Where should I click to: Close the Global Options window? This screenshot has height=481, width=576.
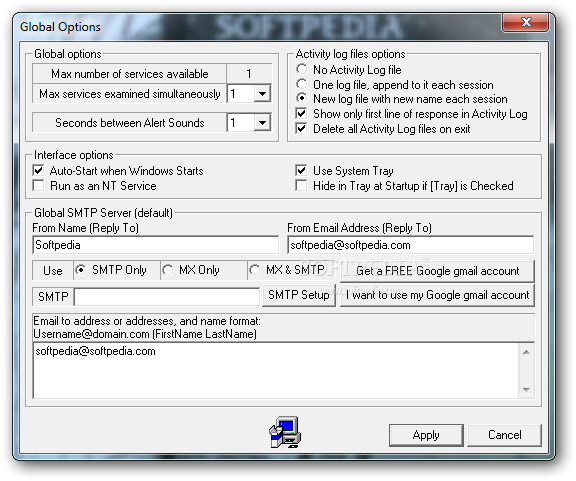click(526, 22)
